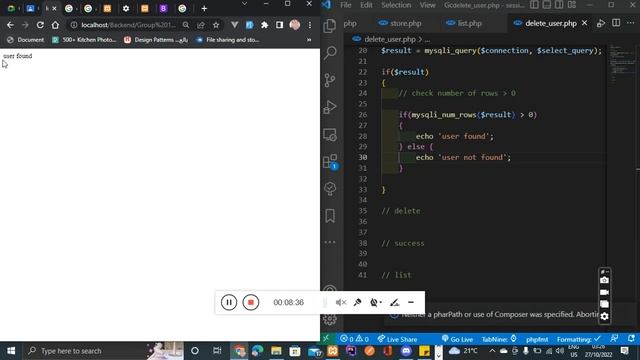Image resolution: width=640 pixels, height=360 pixels.
Task: Click floating video camera record icon
Action: click(604, 292)
